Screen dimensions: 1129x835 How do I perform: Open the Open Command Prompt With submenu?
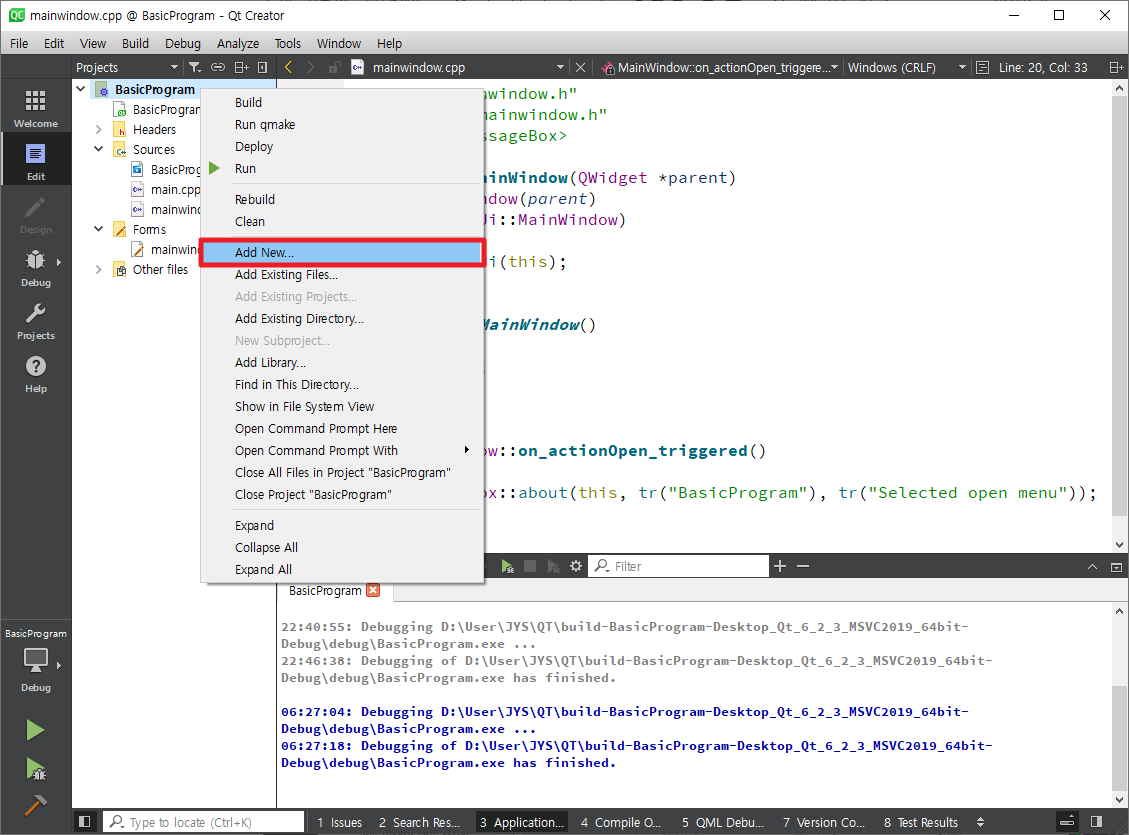pyautogui.click(x=341, y=451)
